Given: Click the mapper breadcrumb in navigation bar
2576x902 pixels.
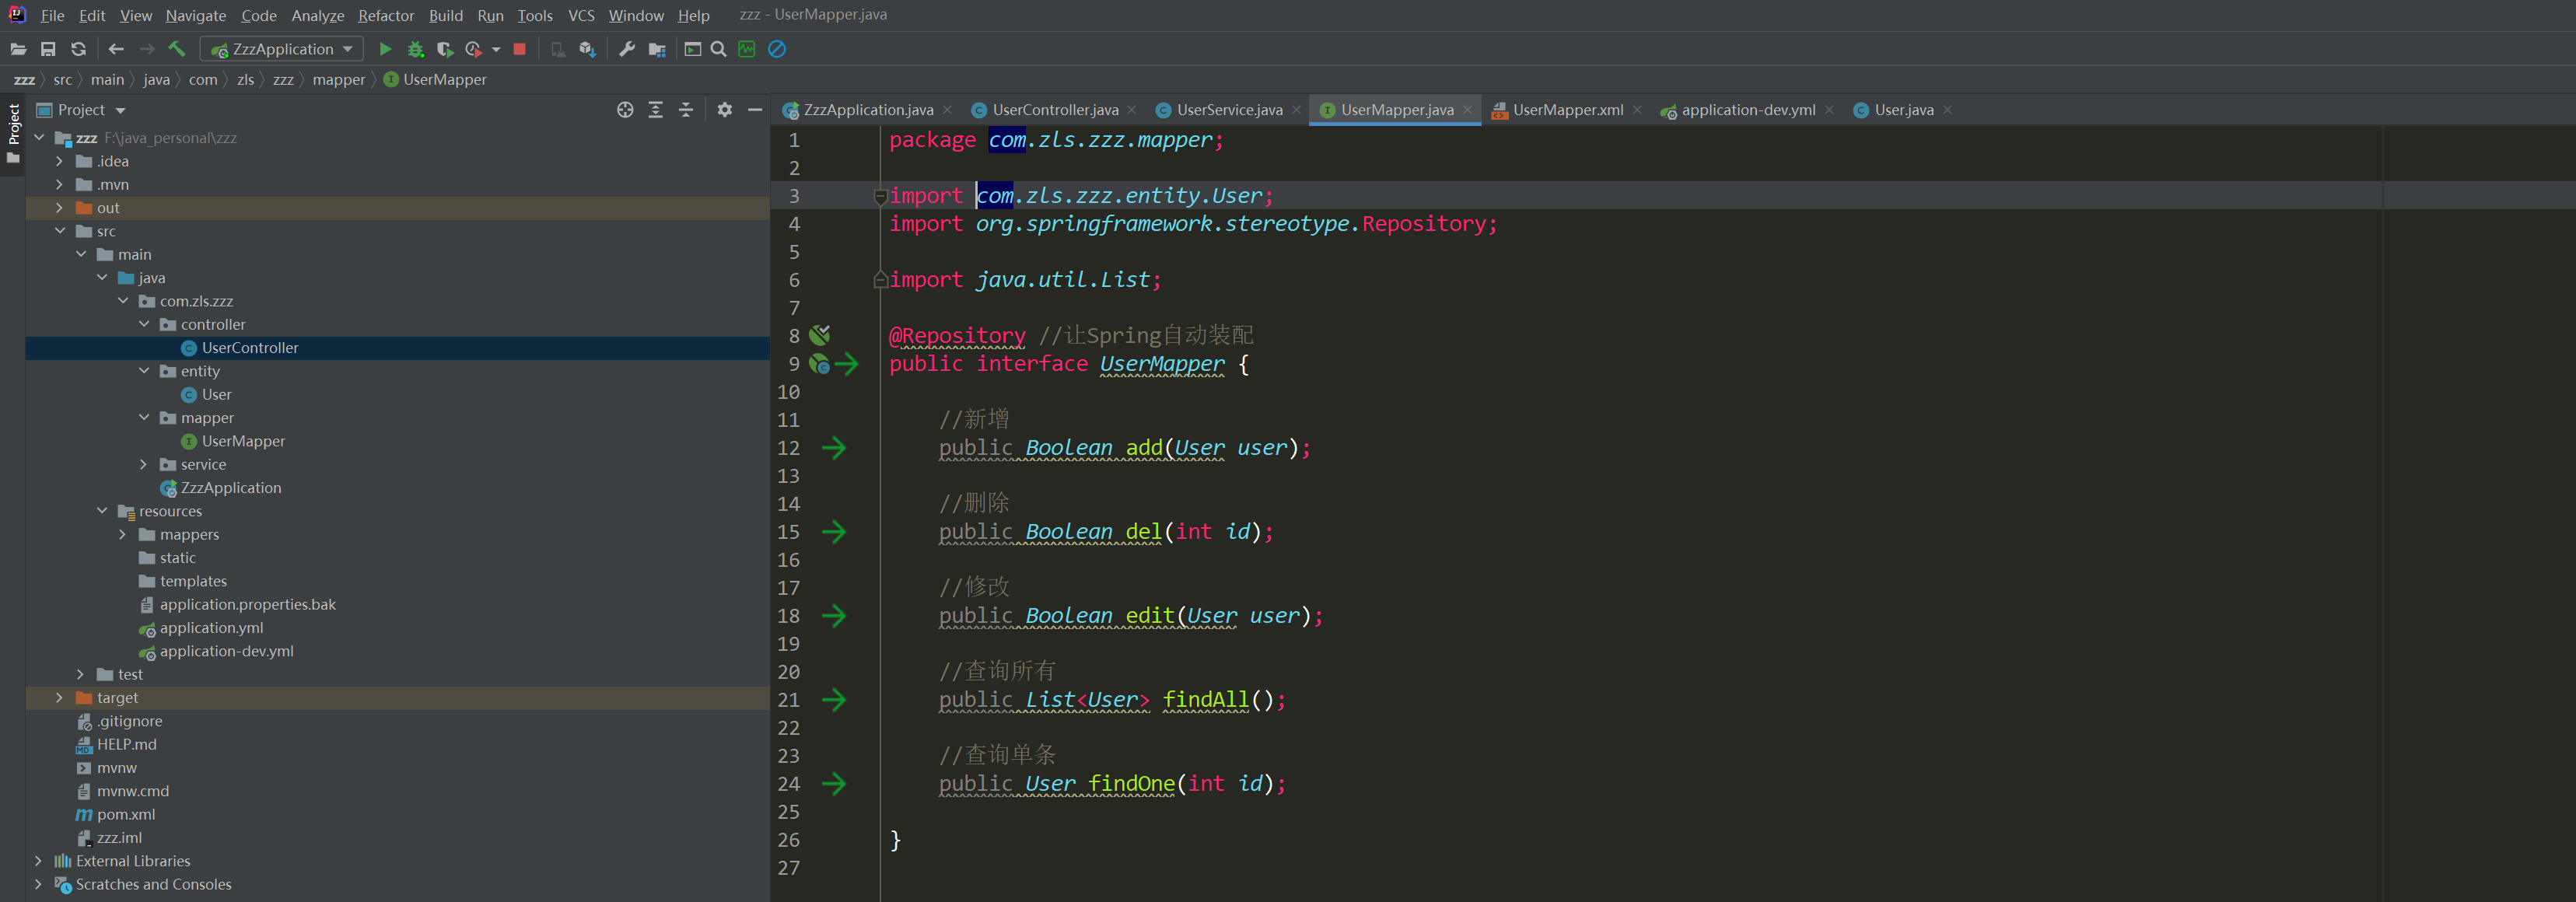Looking at the screenshot, I should pyautogui.click(x=338, y=80).
